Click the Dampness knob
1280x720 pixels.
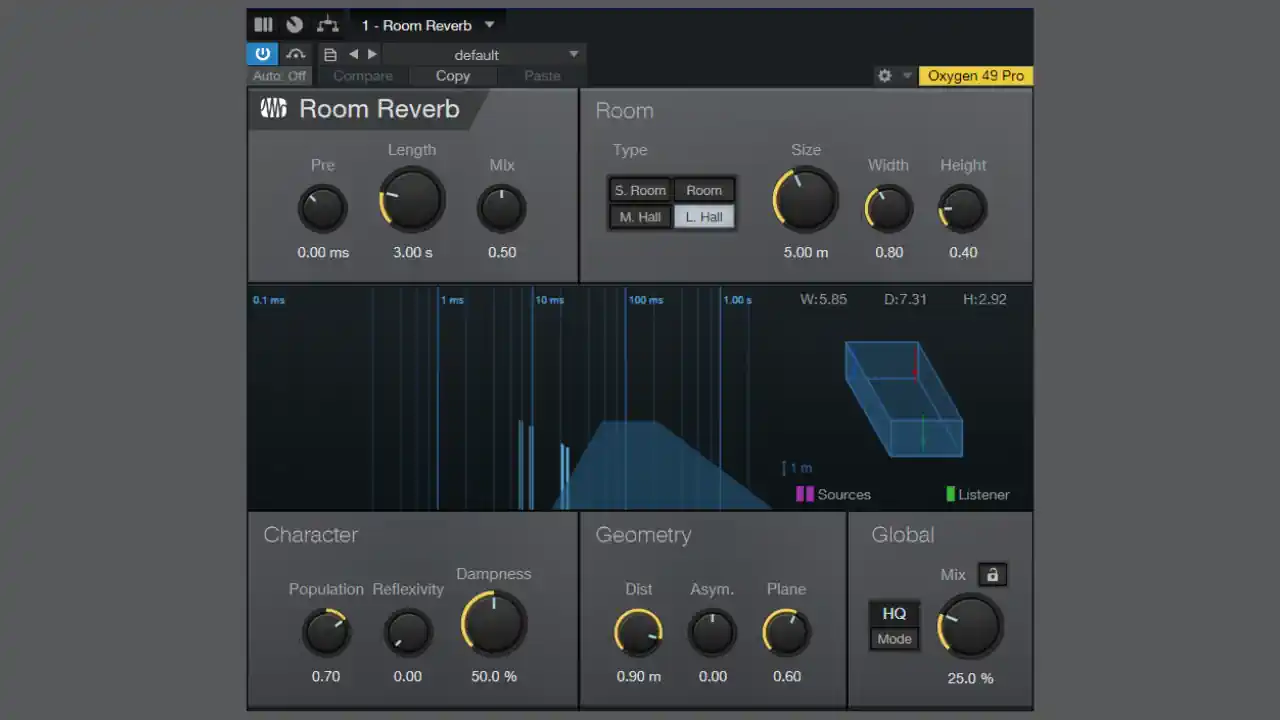pos(494,623)
